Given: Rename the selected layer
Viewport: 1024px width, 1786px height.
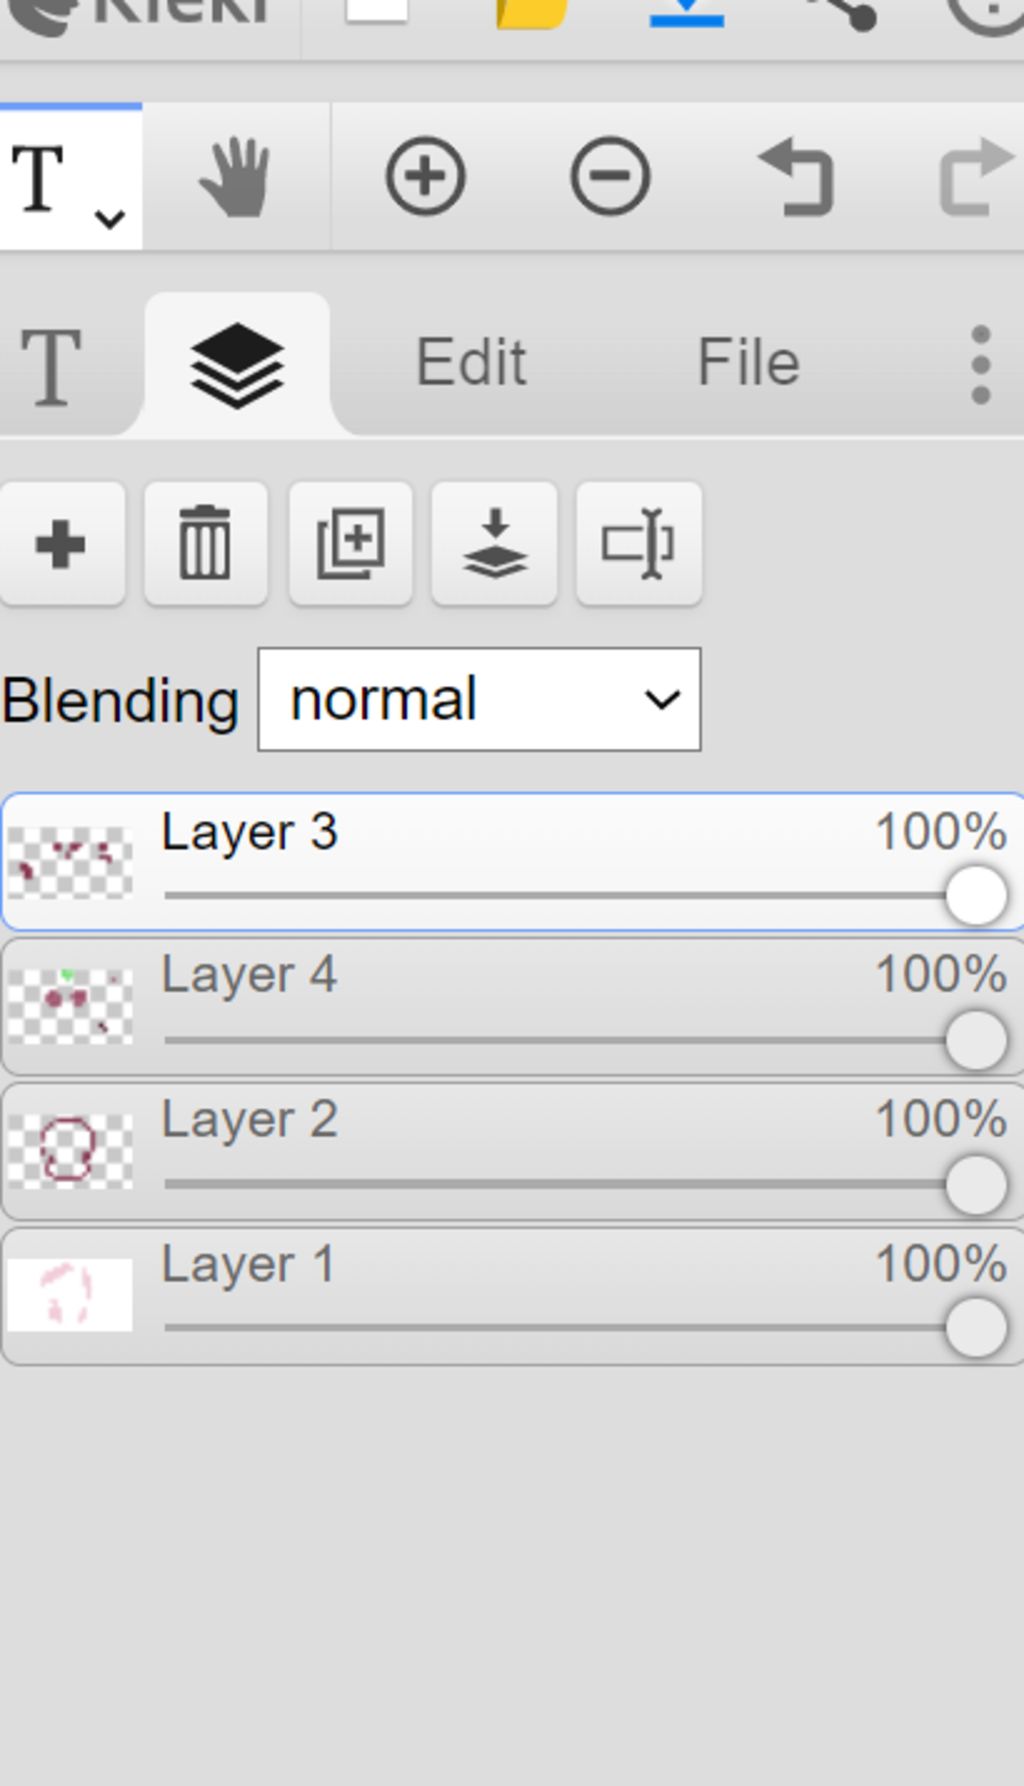Looking at the screenshot, I should pos(638,544).
